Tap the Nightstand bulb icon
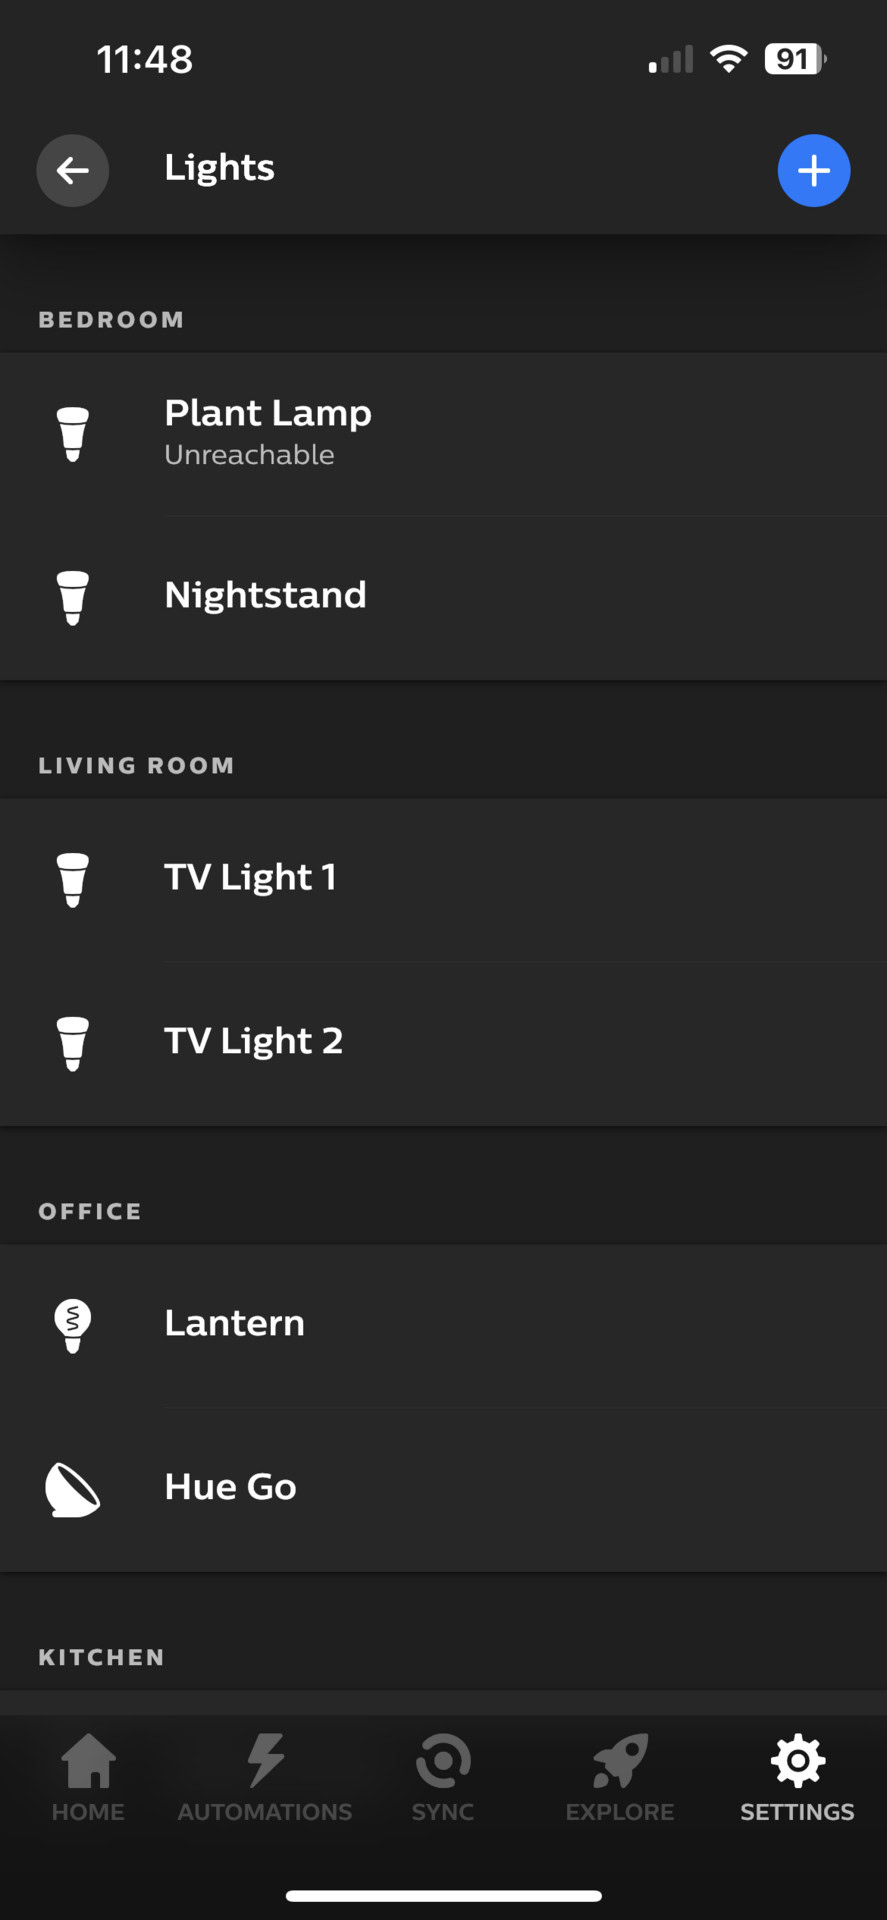The width and height of the screenshot is (887, 1920). click(73, 597)
